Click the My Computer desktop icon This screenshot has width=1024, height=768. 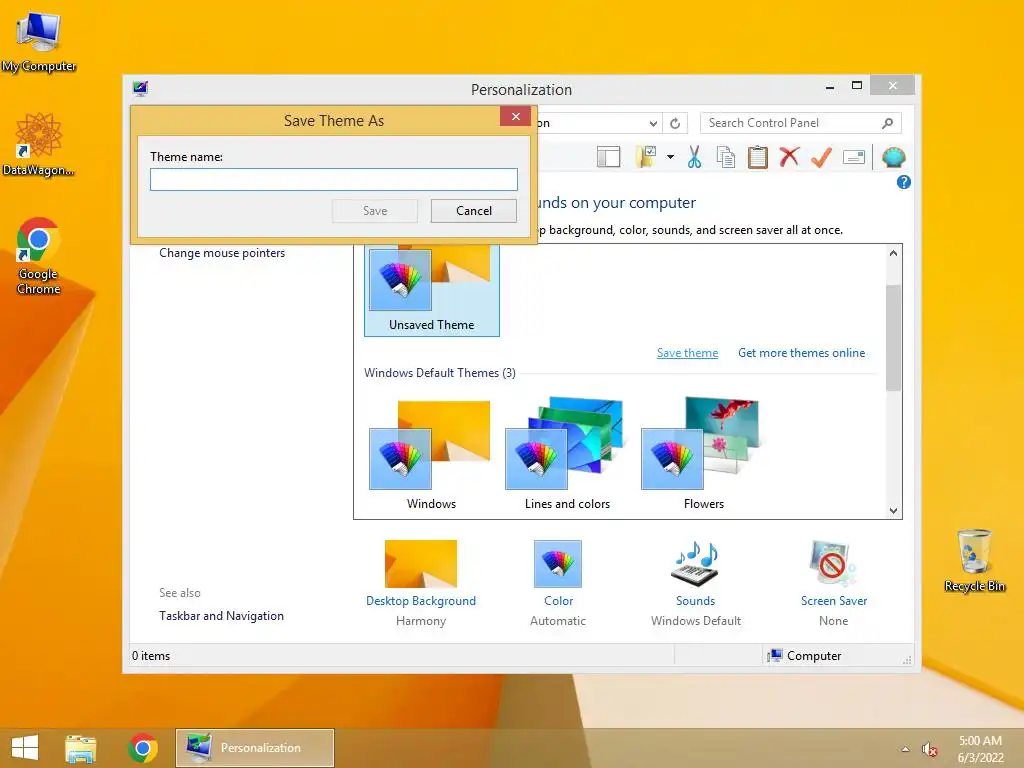[x=39, y=42]
